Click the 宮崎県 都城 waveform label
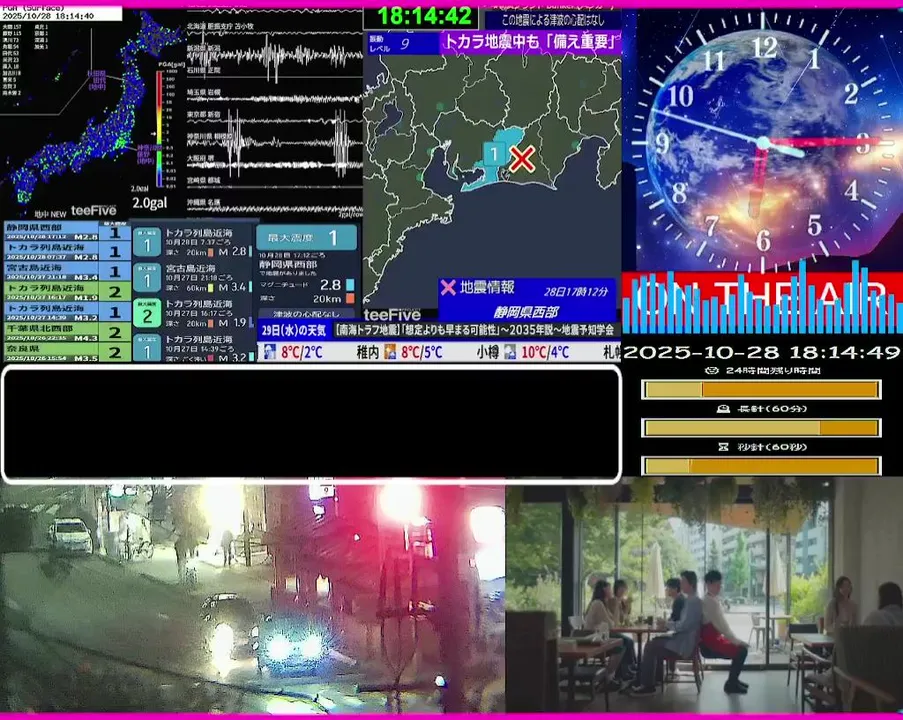Screen dimensions: 903x720 pos(203,180)
